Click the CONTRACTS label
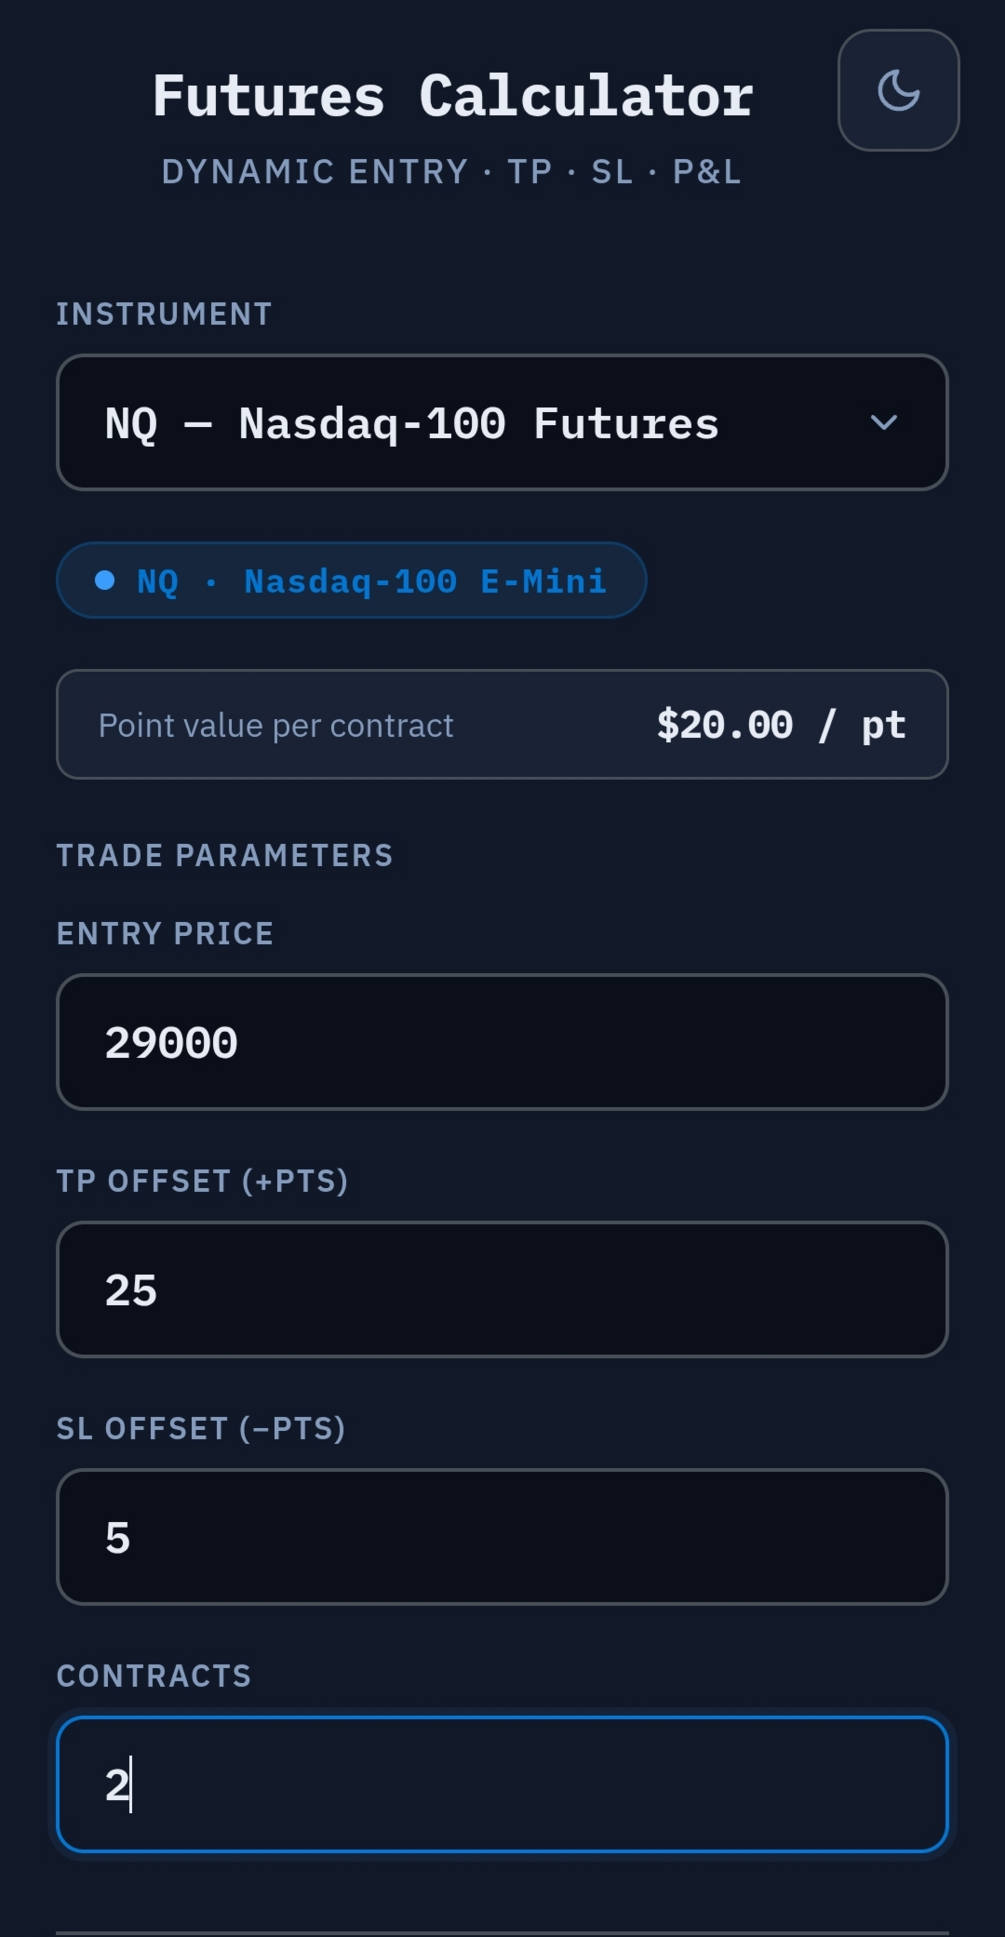 click(154, 1676)
